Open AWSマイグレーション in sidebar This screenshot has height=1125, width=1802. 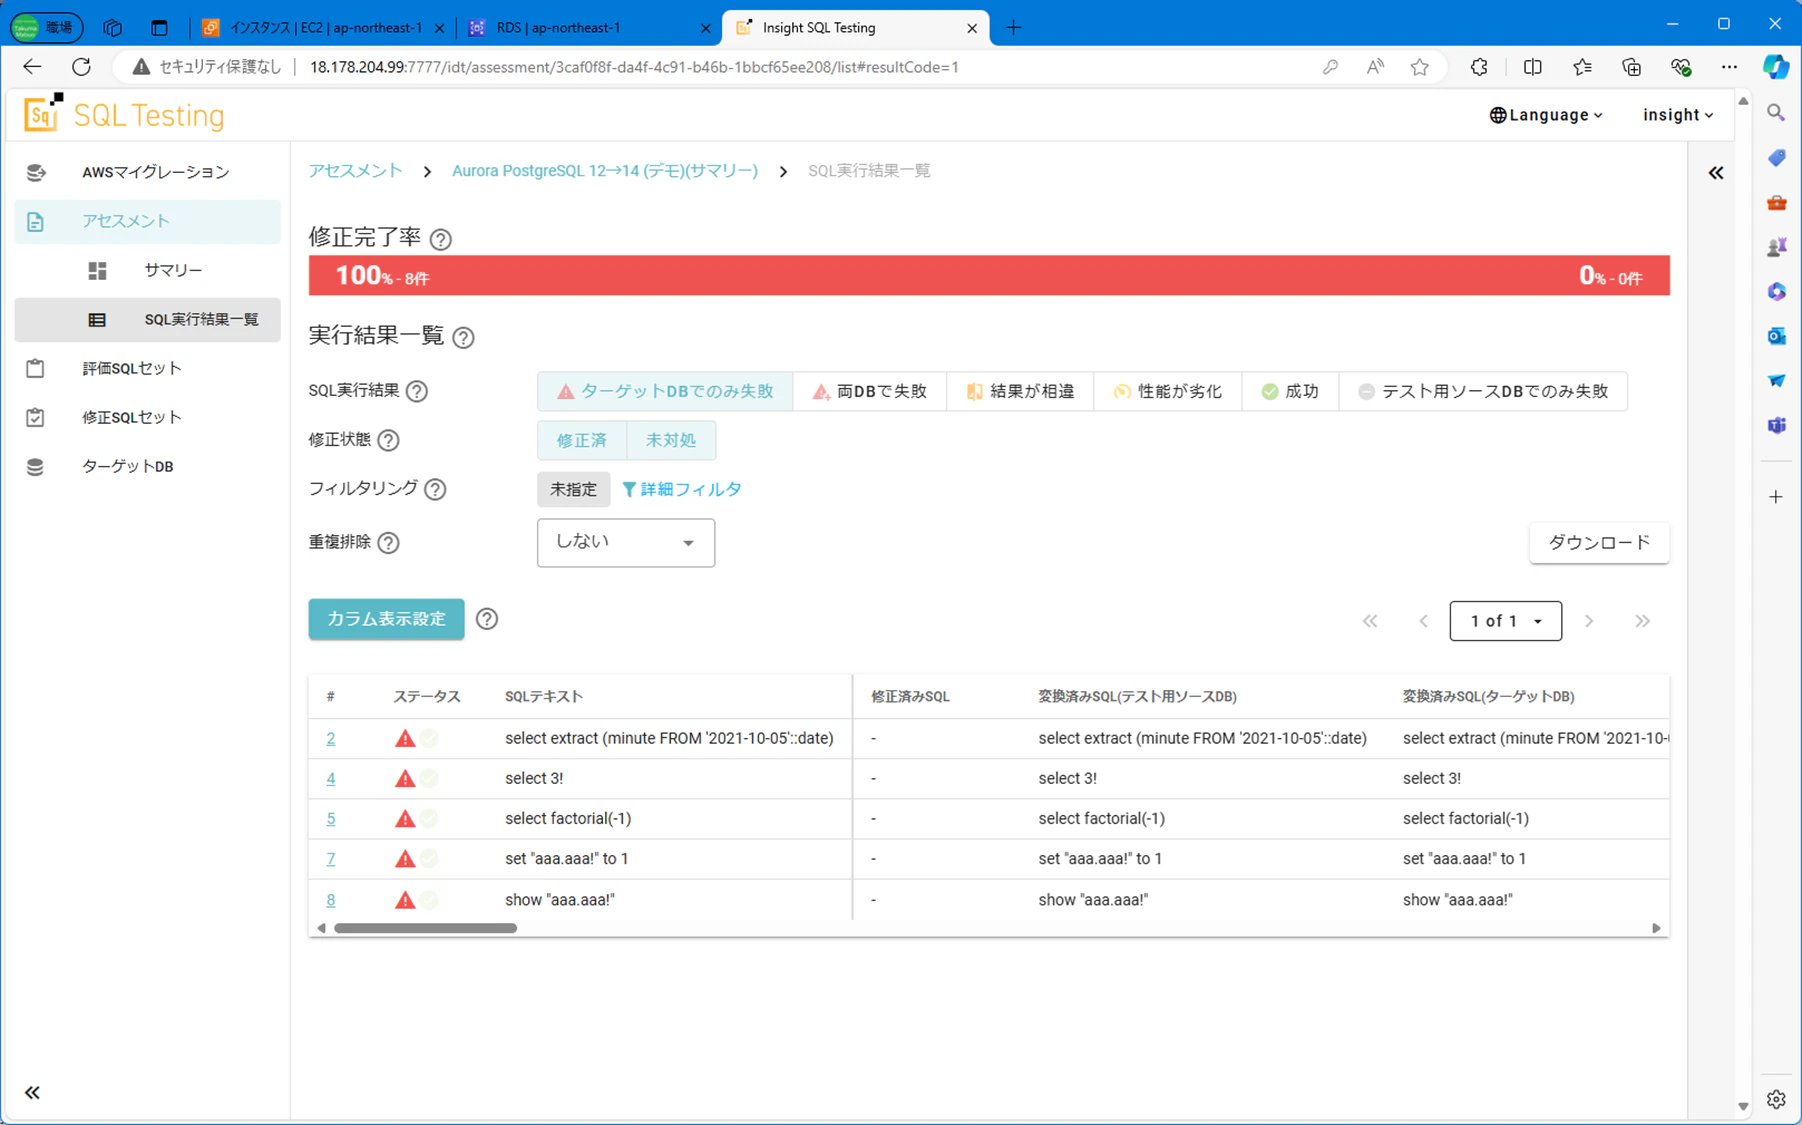pyautogui.click(x=147, y=172)
